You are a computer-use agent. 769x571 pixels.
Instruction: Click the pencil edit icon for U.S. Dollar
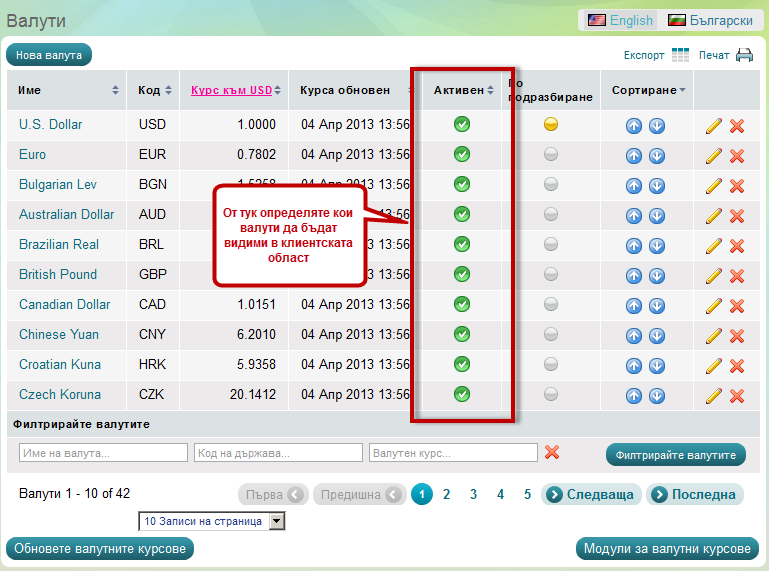pyautogui.click(x=713, y=125)
